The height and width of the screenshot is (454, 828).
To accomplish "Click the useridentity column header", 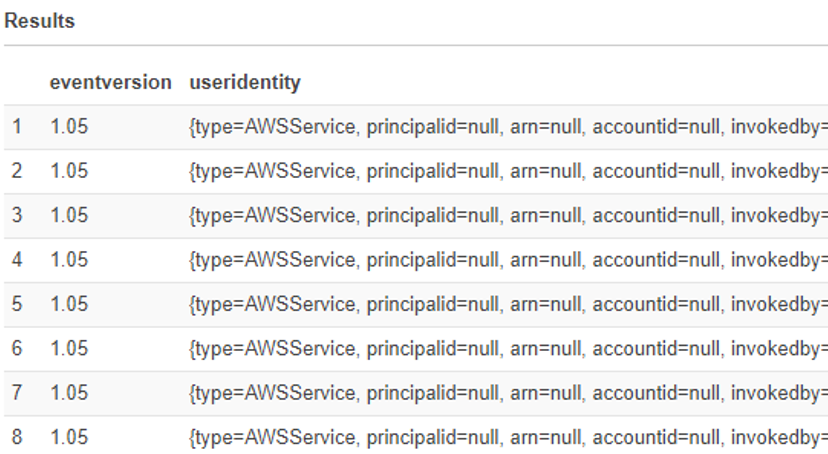I will click(x=245, y=83).
